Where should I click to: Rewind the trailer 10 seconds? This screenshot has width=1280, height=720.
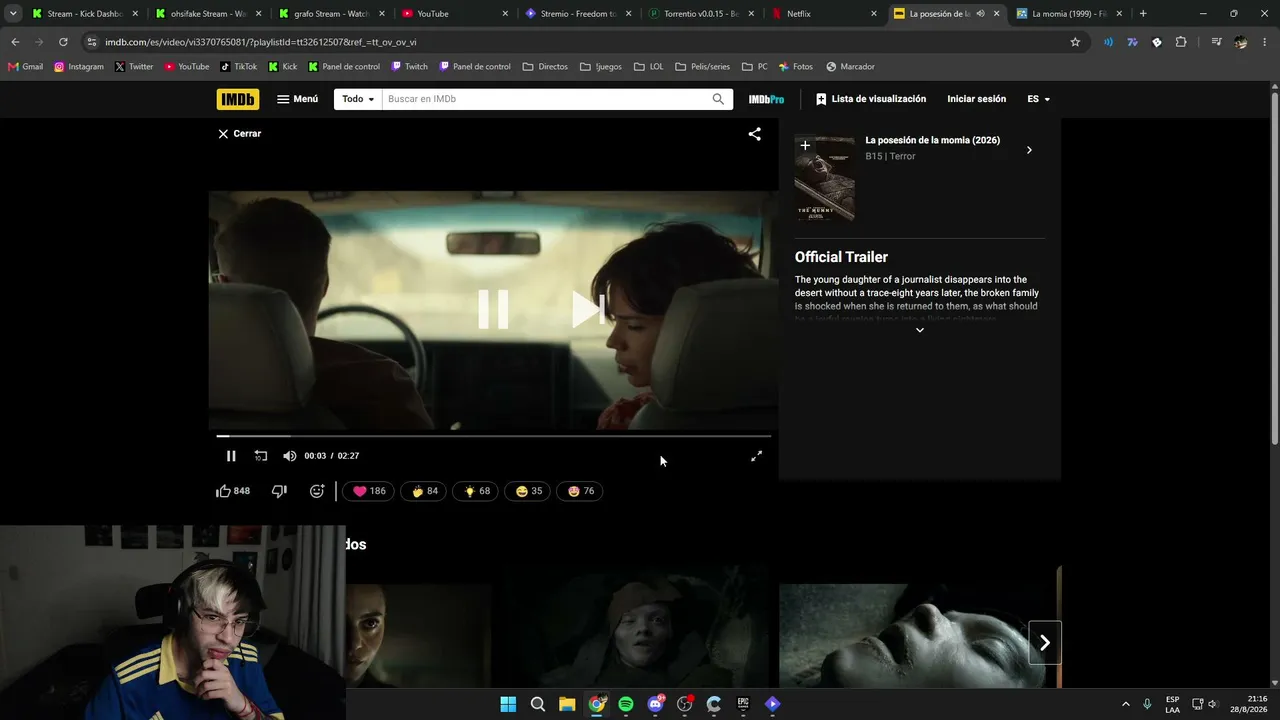[x=261, y=456]
